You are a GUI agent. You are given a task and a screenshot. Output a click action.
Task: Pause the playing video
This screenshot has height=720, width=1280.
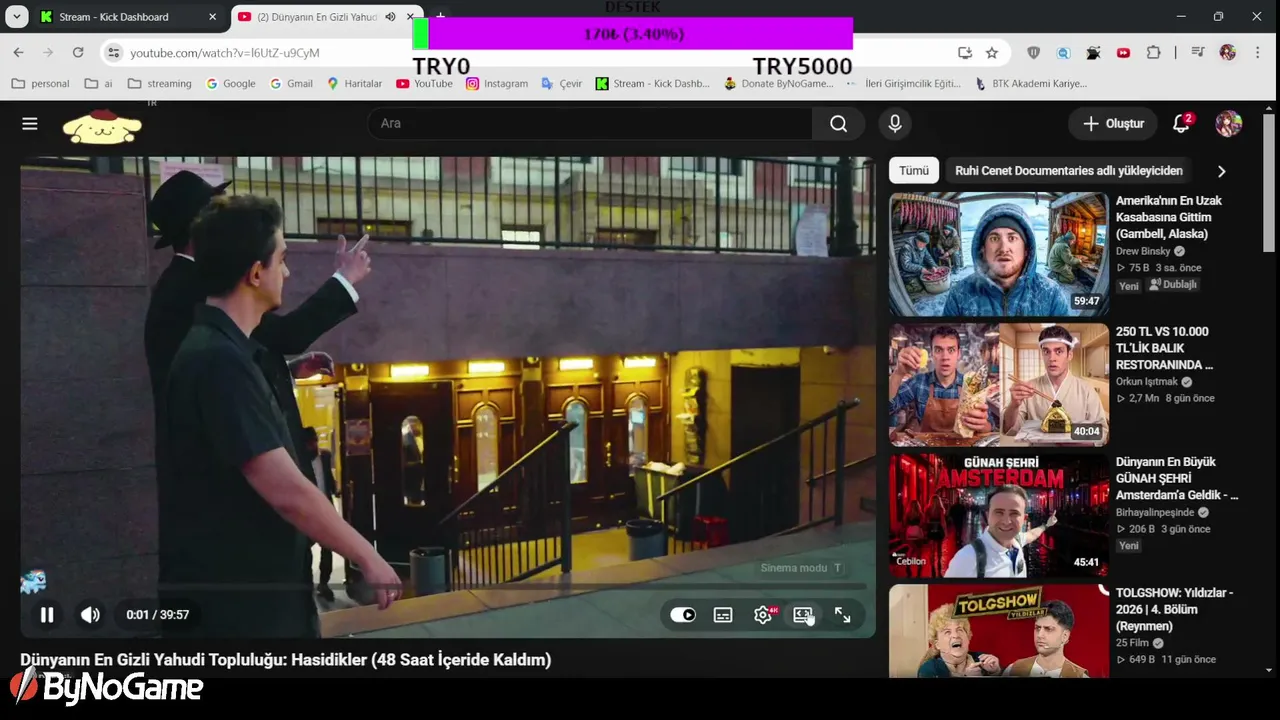click(x=47, y=615)
